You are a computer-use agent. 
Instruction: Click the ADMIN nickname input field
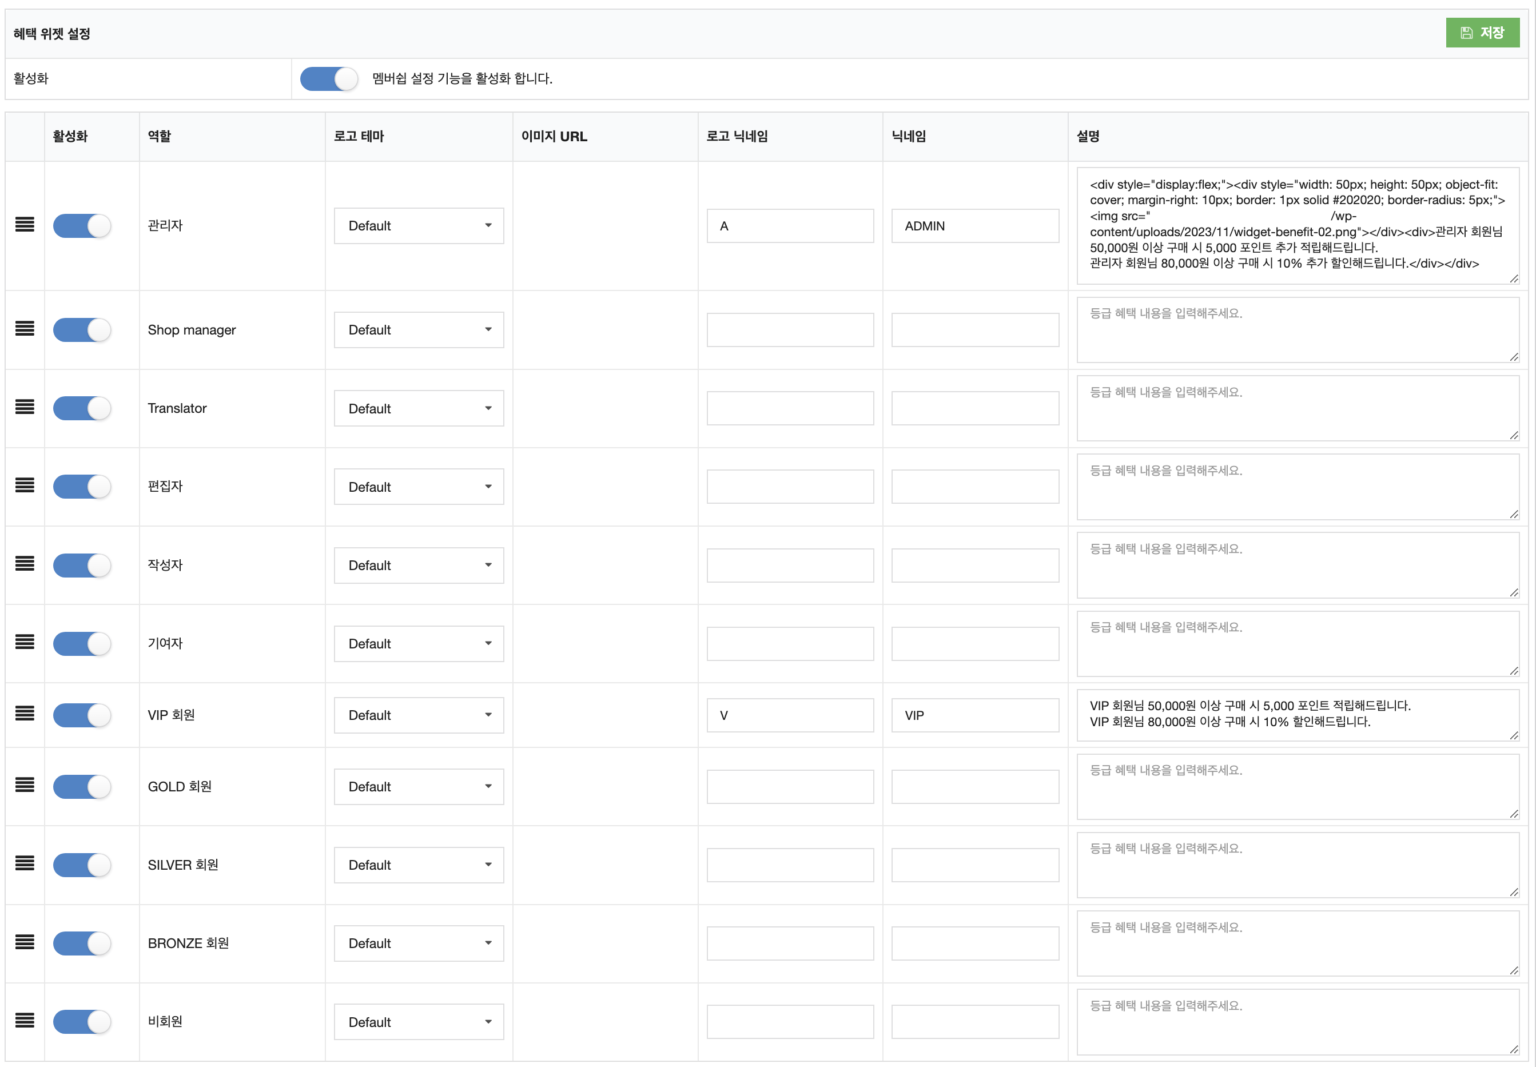(975, 226)
